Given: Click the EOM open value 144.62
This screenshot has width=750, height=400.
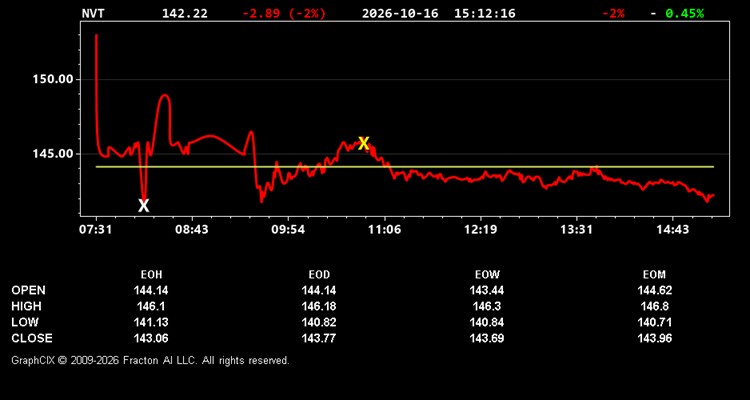Looking at the screenshot, I should click(654, 290).
